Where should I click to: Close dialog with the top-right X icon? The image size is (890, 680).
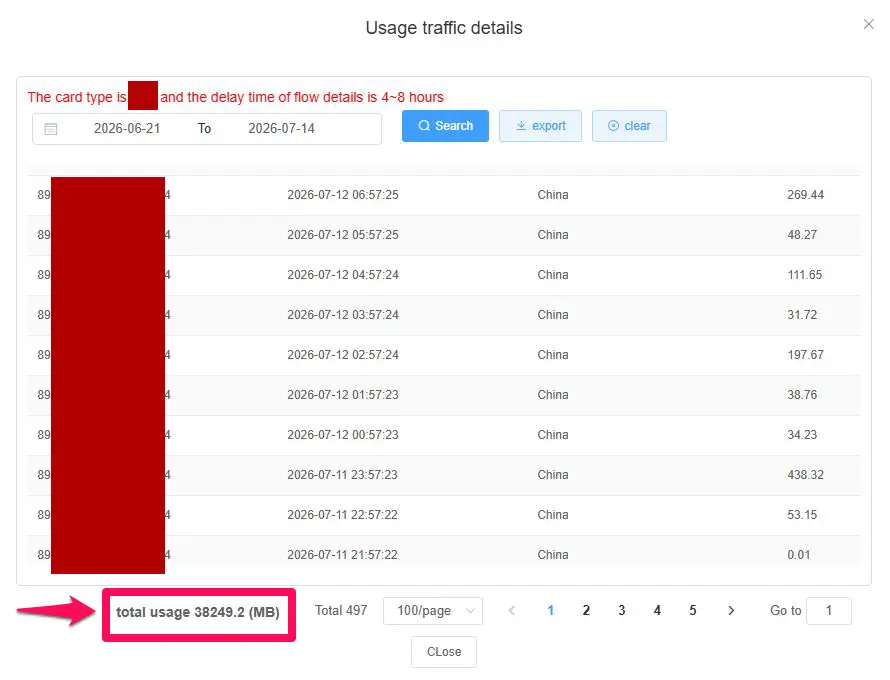pos(868,24)
